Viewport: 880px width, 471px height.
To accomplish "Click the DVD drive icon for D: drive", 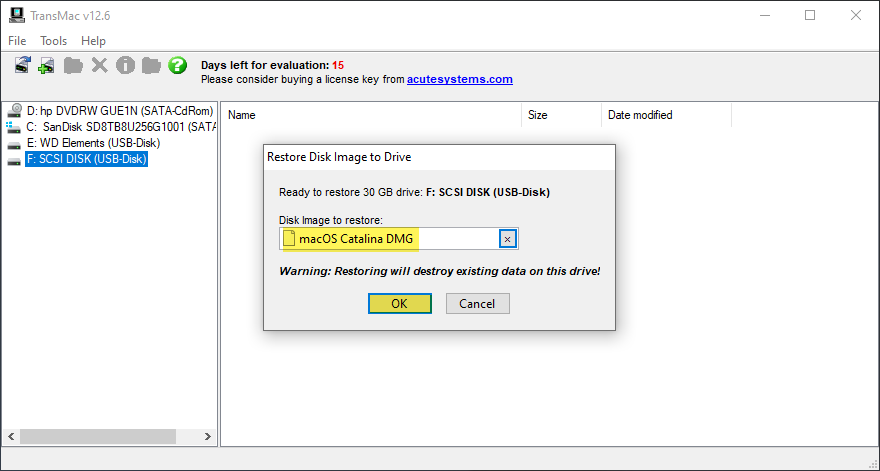I will (x=15, y=111).
